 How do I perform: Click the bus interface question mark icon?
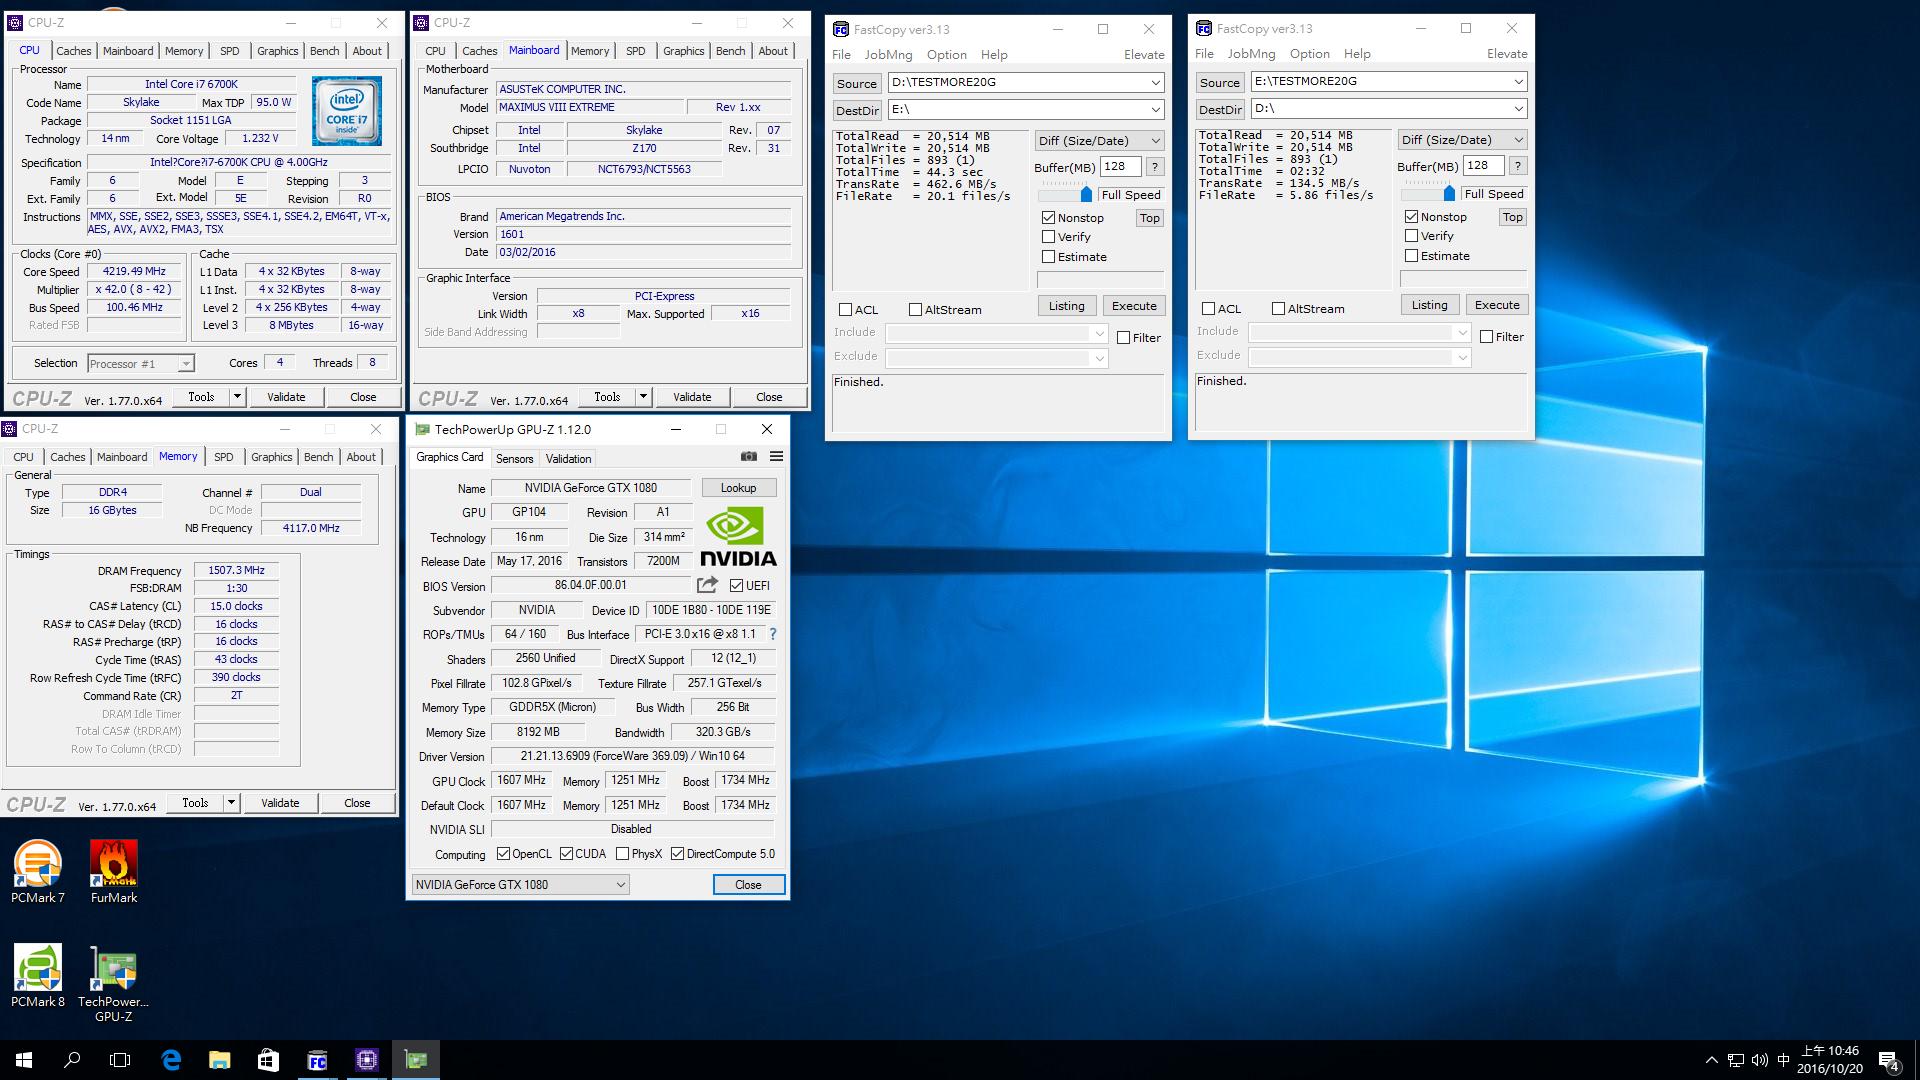pos(772,634)
